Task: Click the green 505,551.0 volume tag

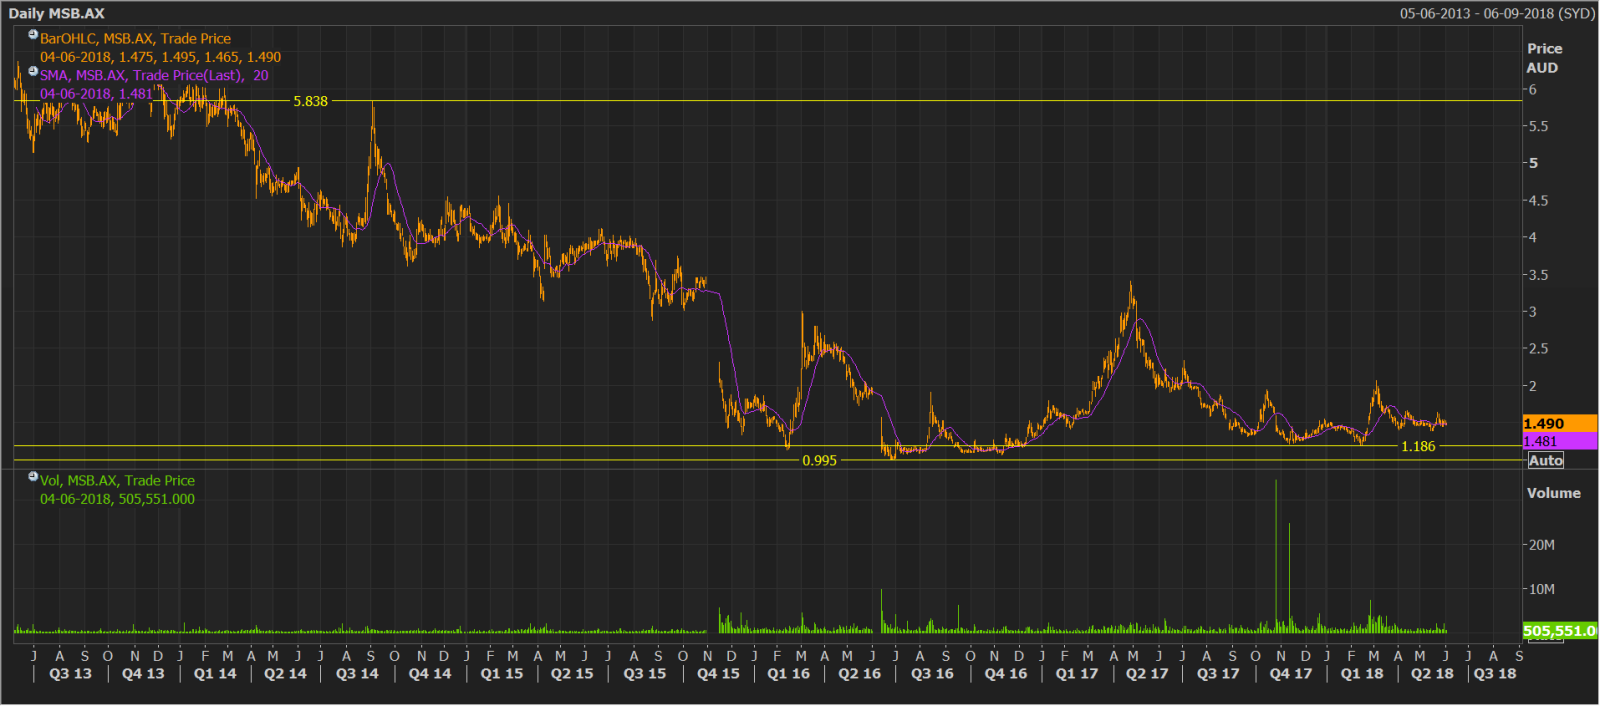Action: [x=1559, y=631]
